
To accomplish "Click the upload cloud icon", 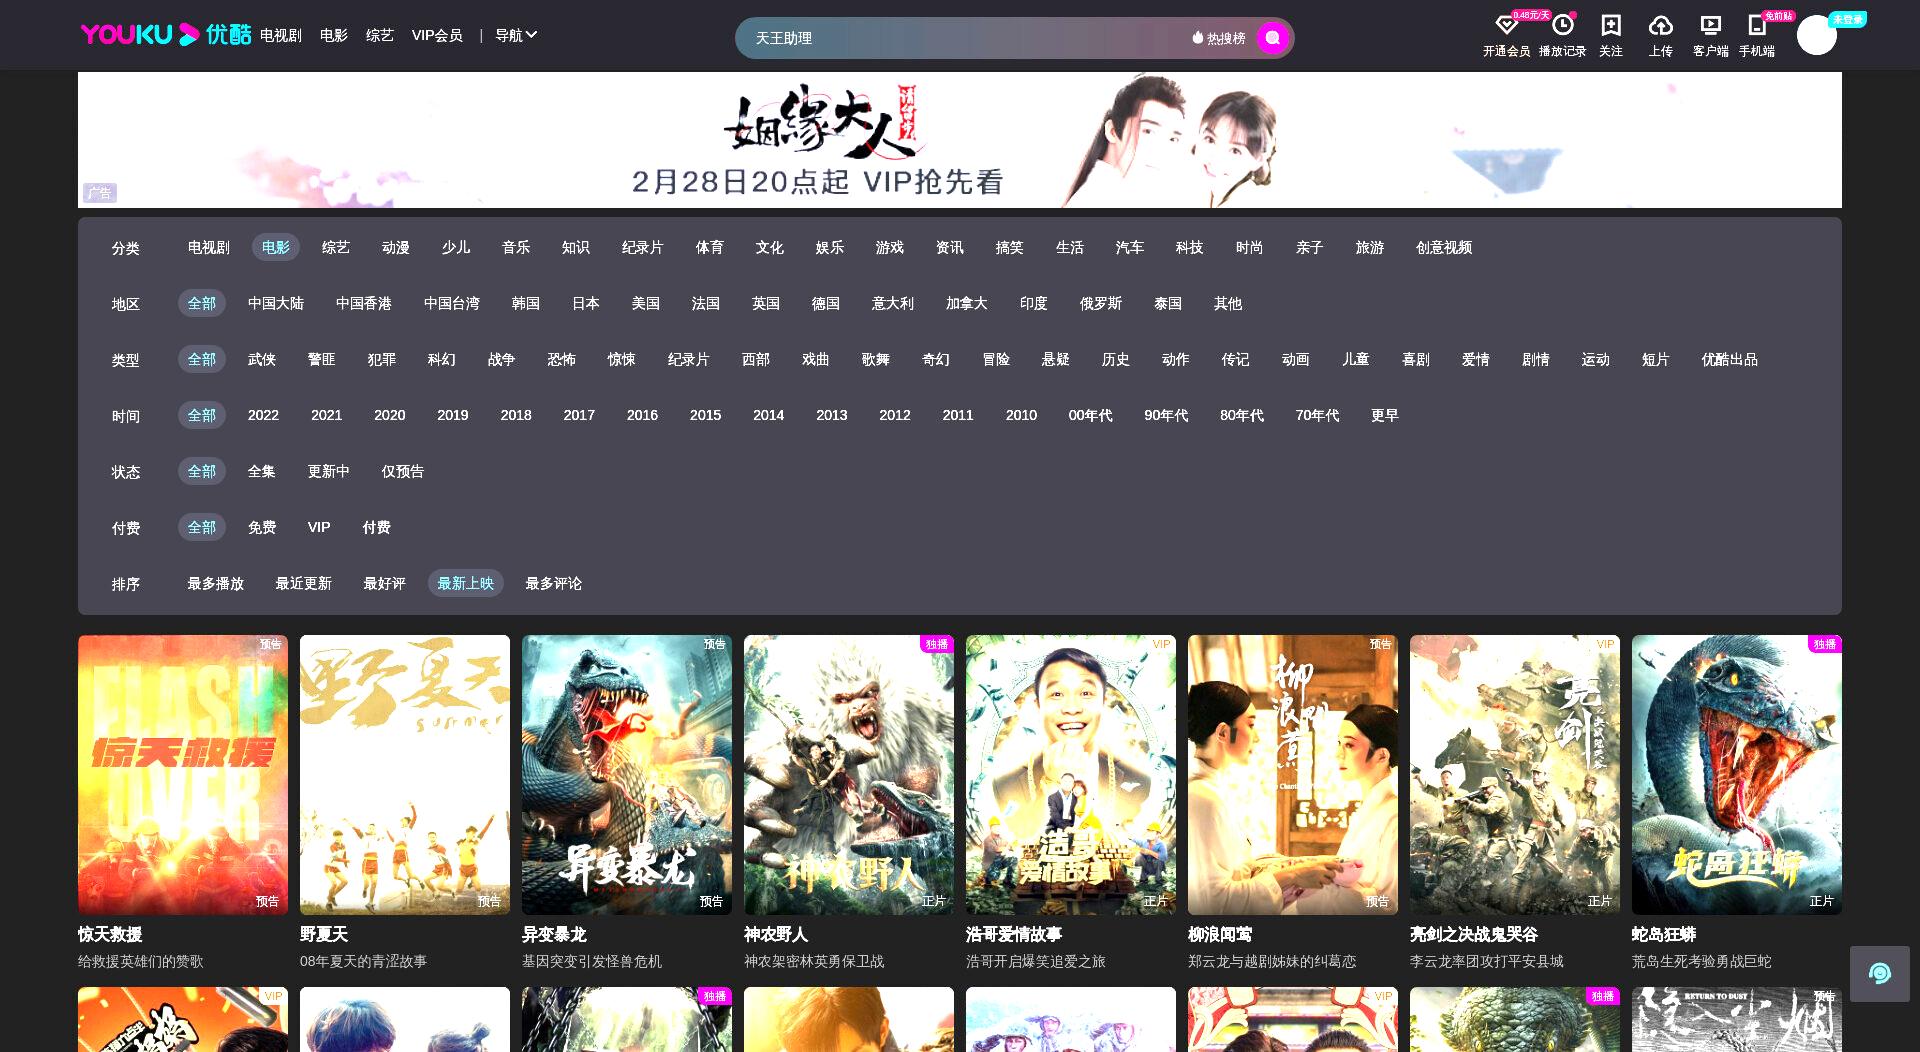I will pyautogui.click(x=1660, y=25).
